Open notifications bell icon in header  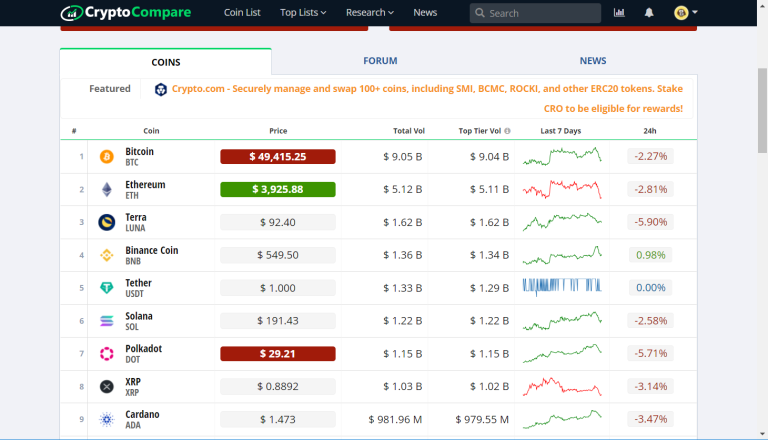pyautogui.click(x=649, y=13)
